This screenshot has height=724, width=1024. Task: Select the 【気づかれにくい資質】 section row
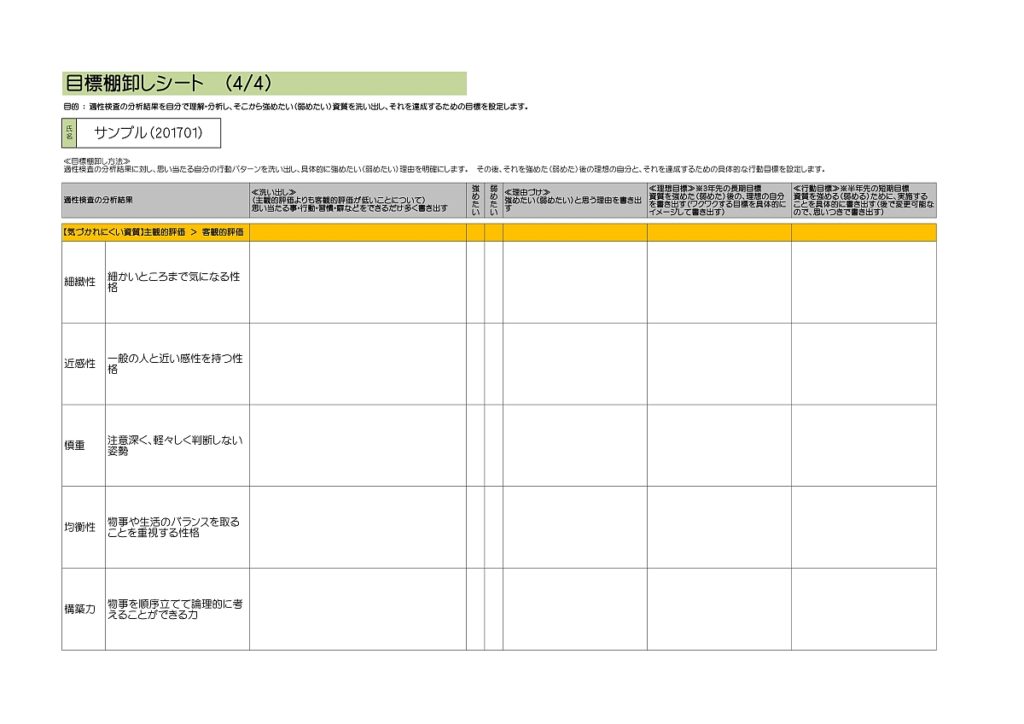tap(499, 232)
